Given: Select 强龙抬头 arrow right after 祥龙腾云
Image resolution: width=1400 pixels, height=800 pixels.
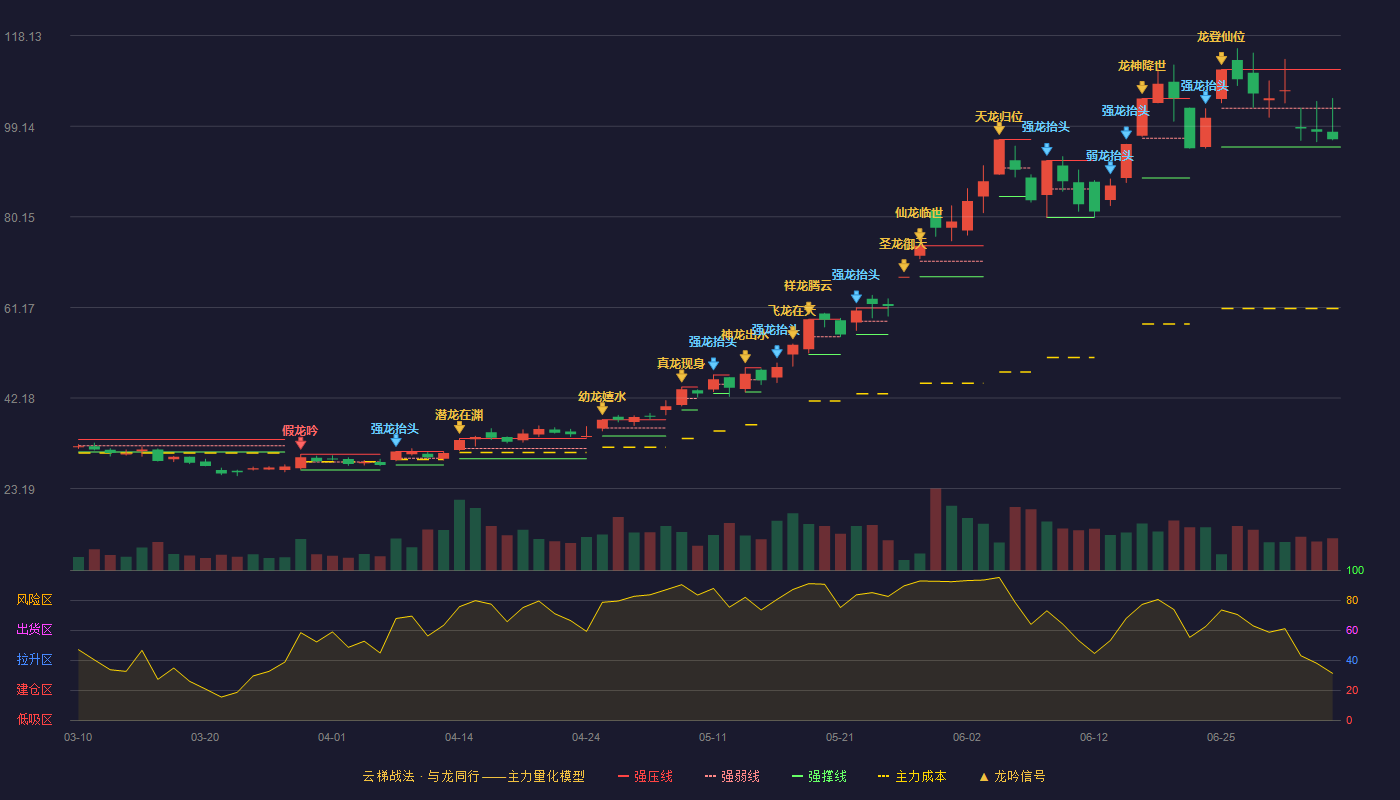Looking at the screenshot, I should pyautogui.click(x=856, y=297).
